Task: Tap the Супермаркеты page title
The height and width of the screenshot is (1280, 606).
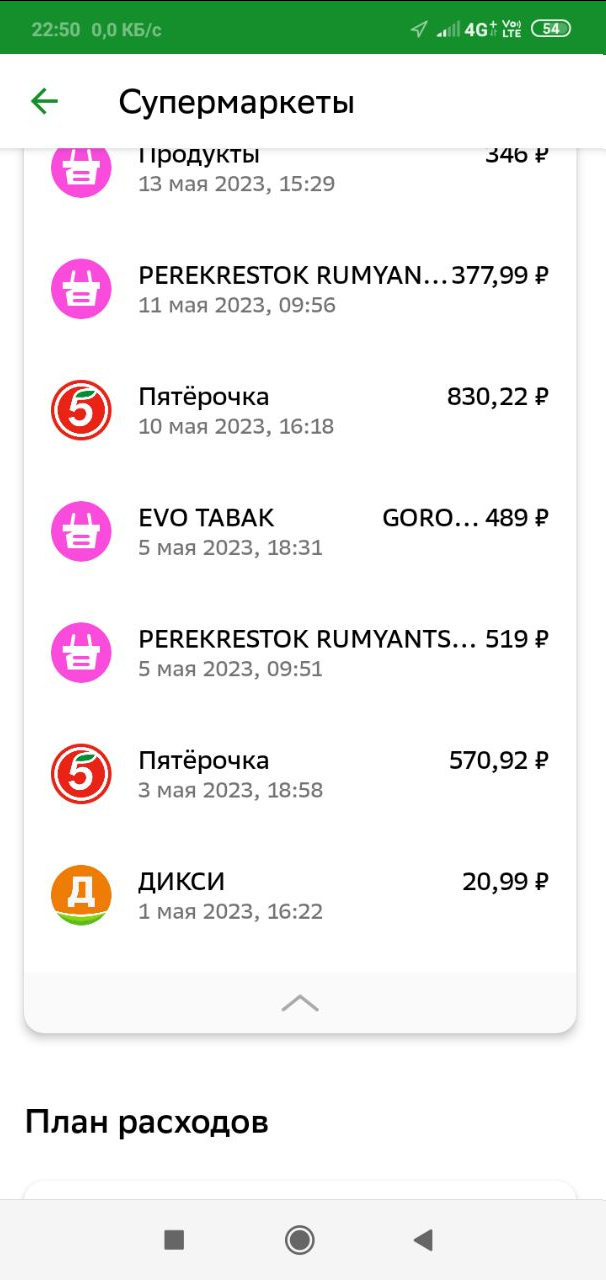Action: pos(237,102)
